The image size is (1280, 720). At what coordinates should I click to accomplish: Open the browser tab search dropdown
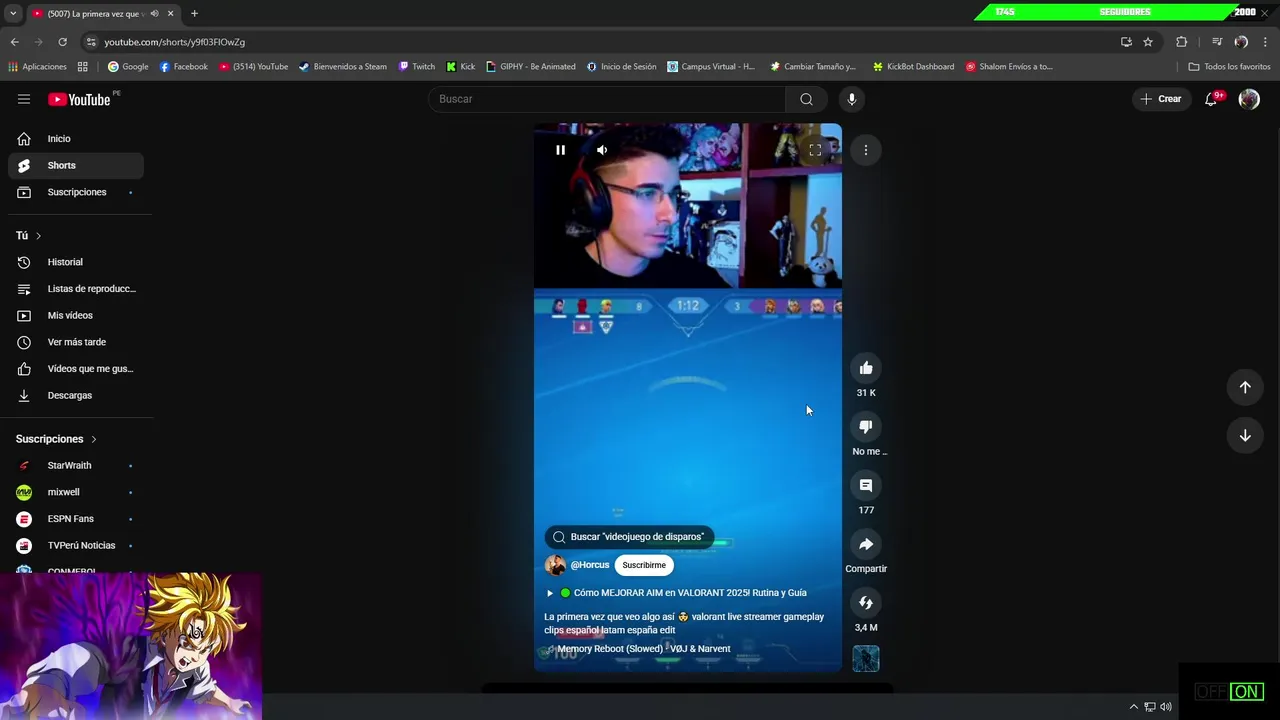[13, 13]
